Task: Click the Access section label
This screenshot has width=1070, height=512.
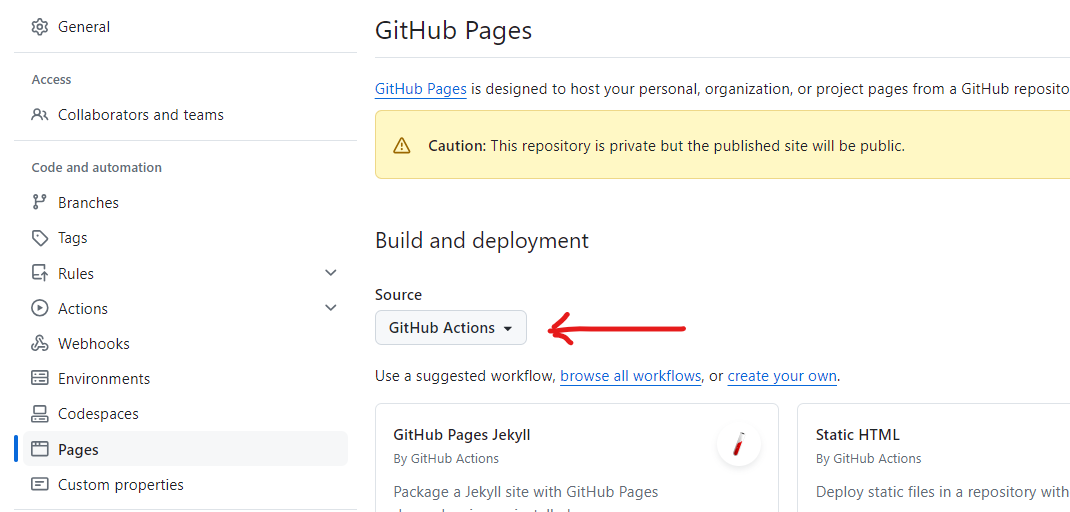Action: point(51,79)
